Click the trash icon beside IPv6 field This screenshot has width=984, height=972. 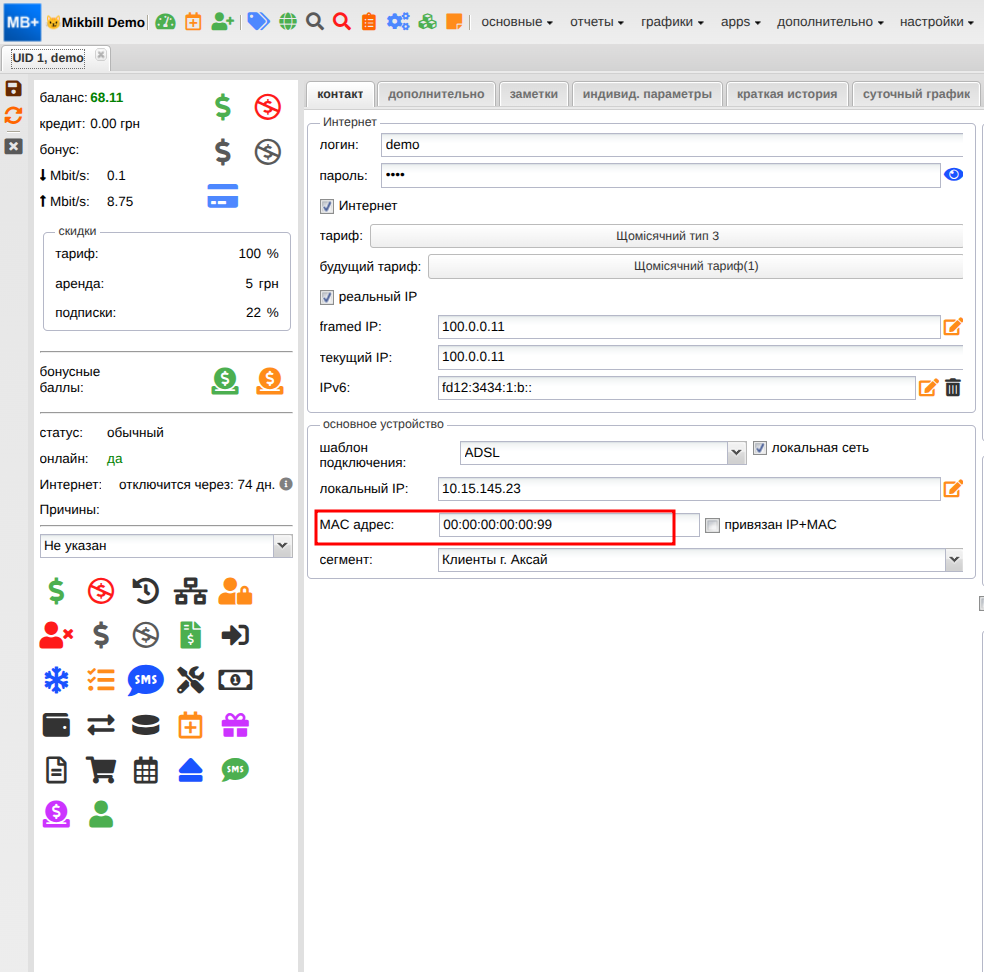click(x=953, y=388)
